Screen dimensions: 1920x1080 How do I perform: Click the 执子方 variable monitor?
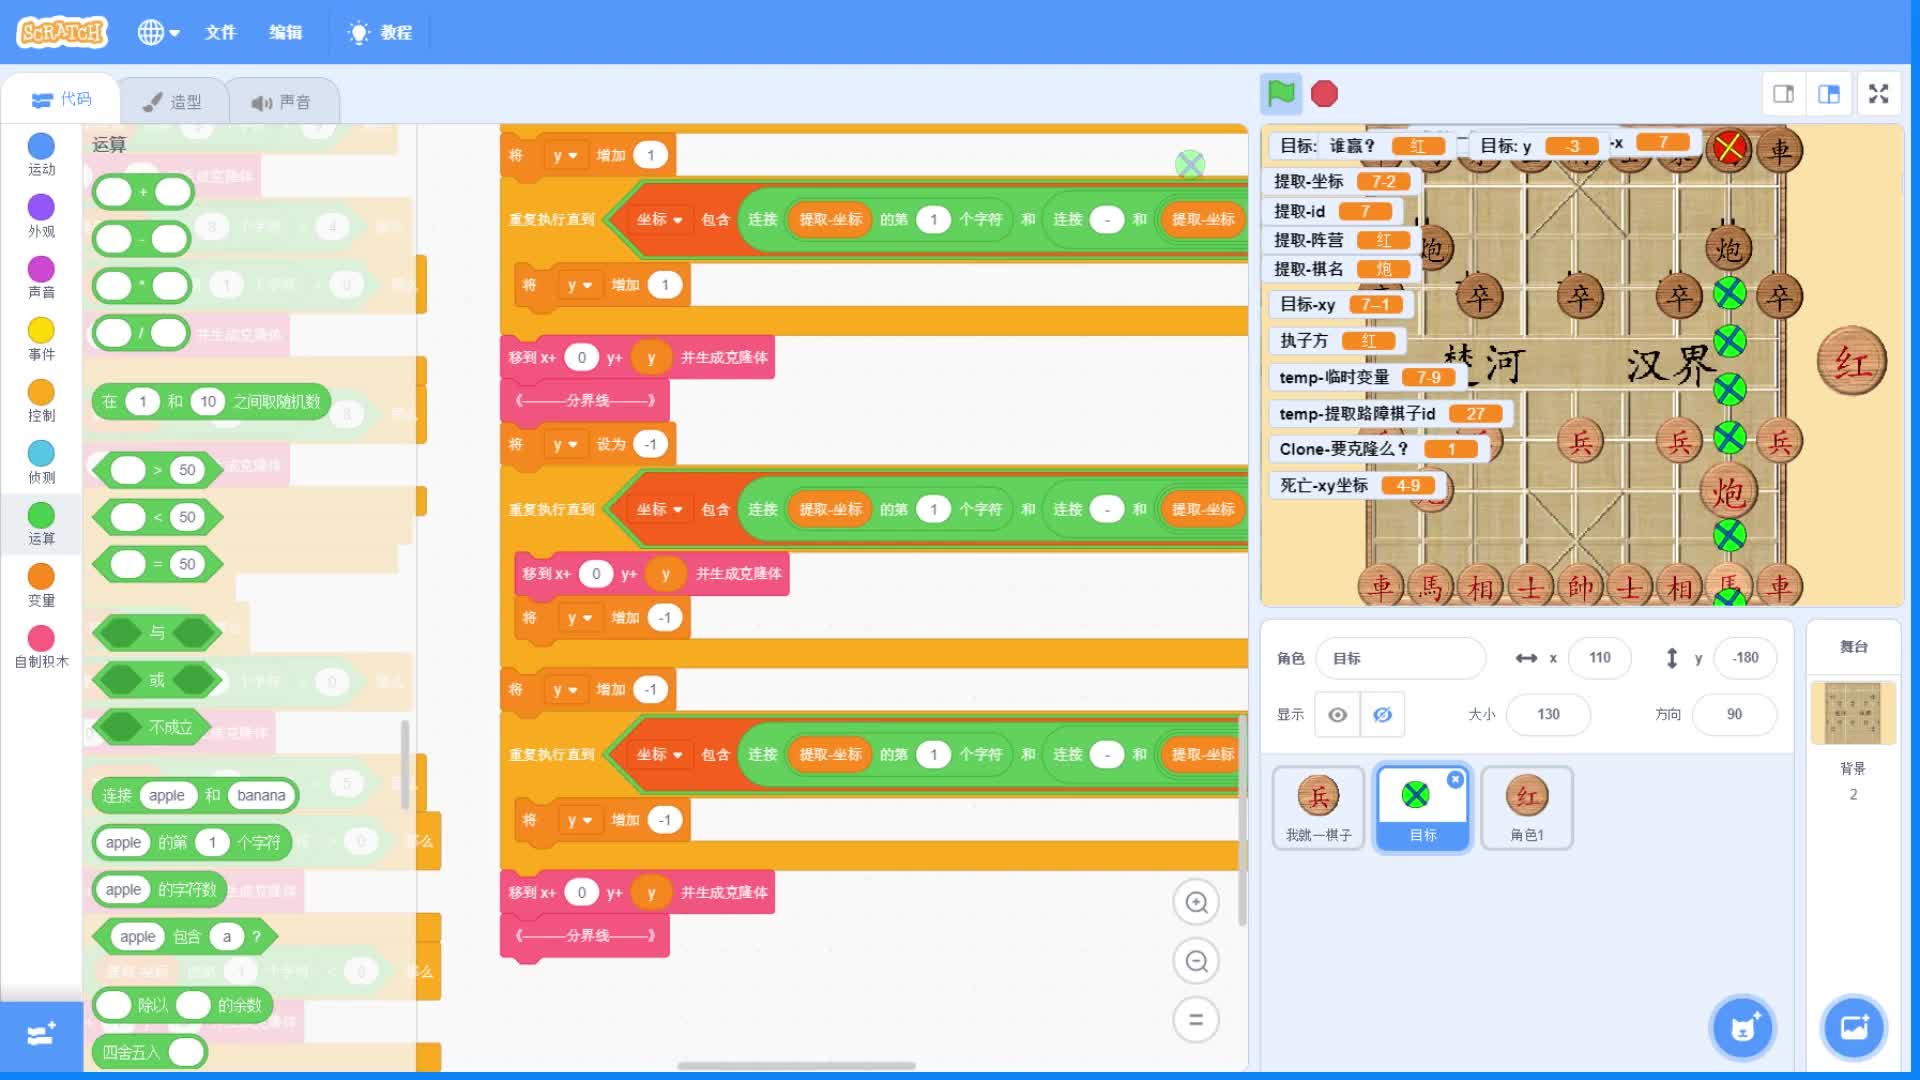point(1336,340)
